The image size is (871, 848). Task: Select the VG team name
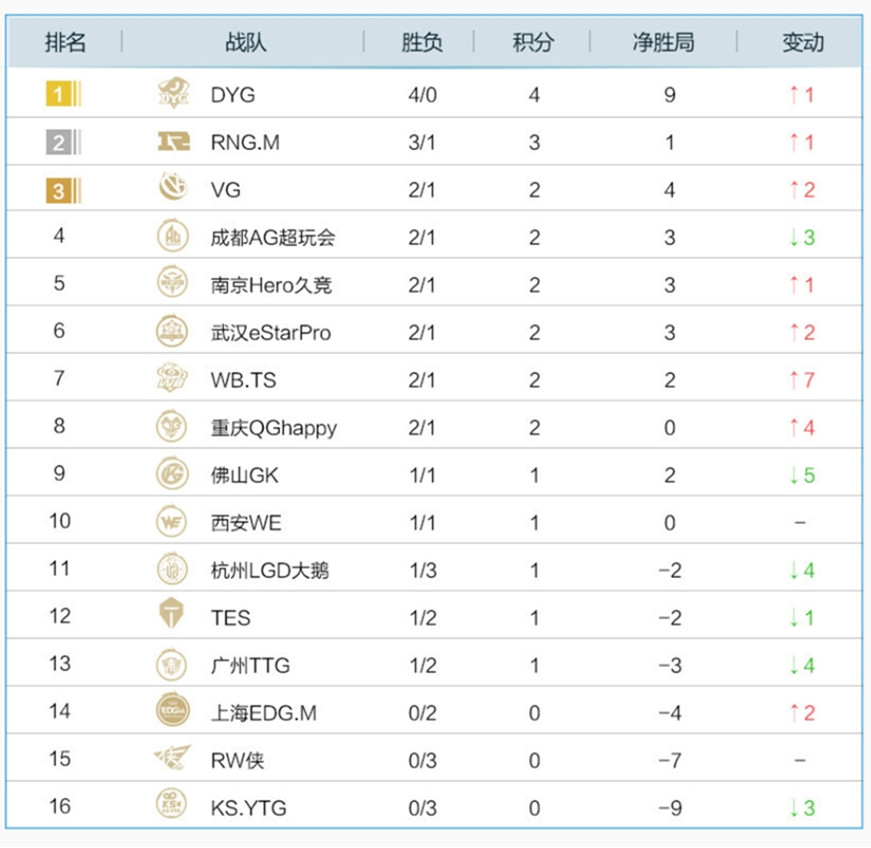(226, 190)
